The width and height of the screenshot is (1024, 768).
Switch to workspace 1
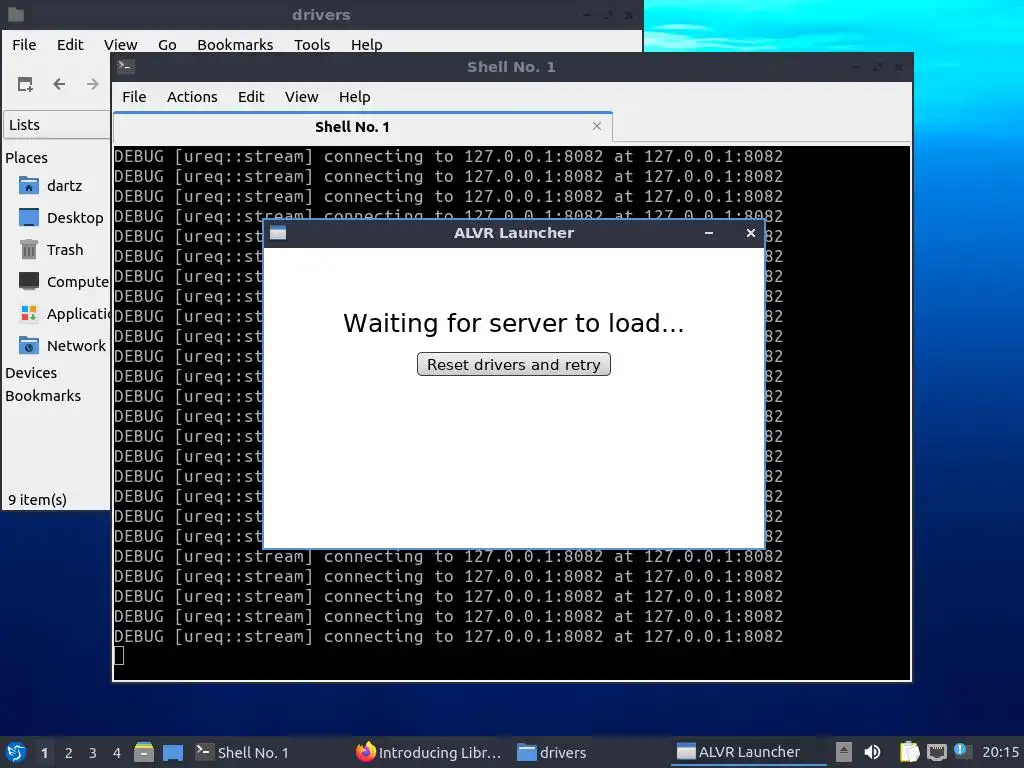(x=44, y=753)
